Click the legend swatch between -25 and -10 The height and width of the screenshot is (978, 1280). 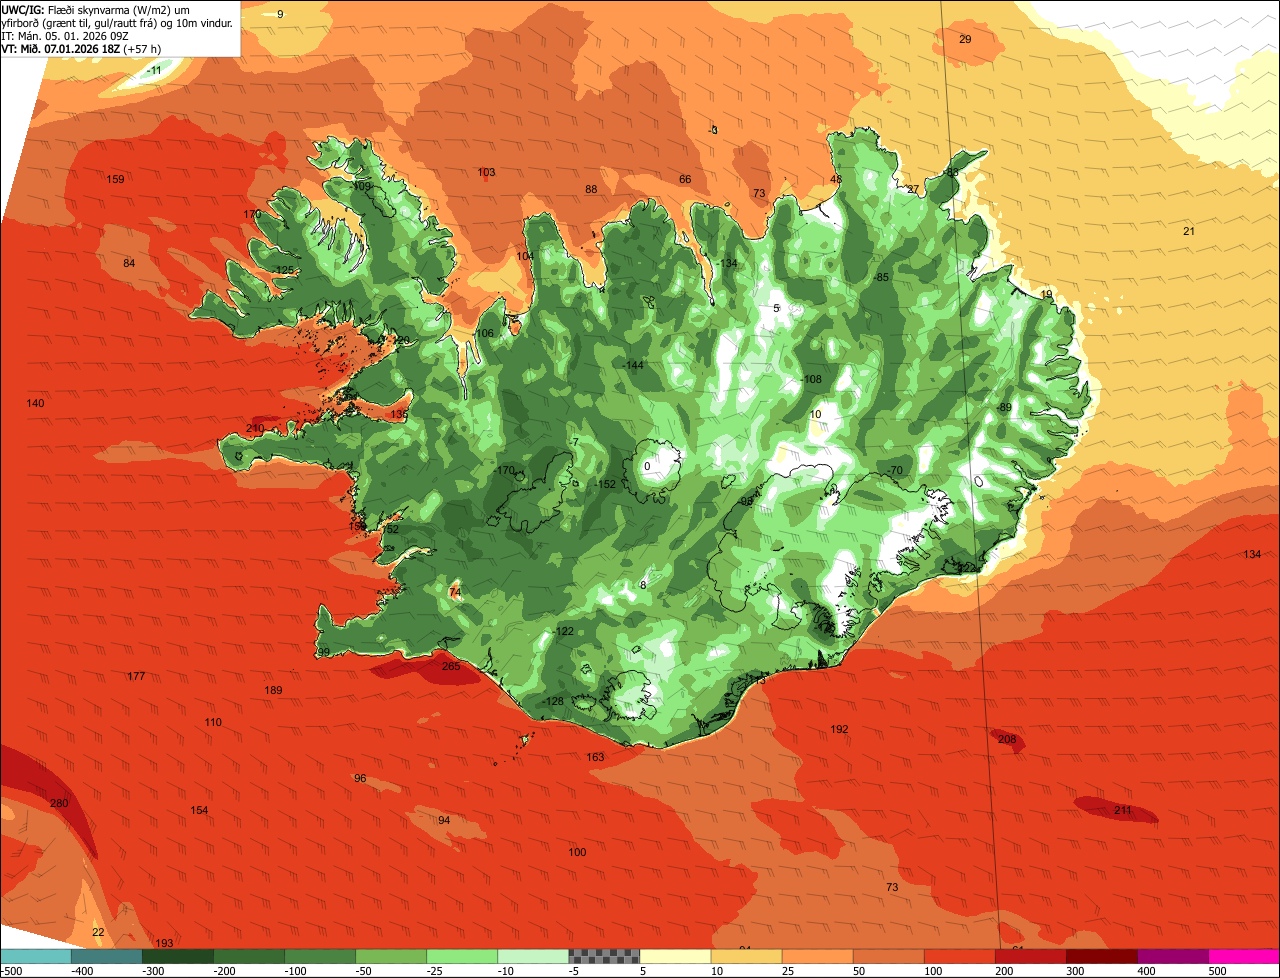click(462, 956)
